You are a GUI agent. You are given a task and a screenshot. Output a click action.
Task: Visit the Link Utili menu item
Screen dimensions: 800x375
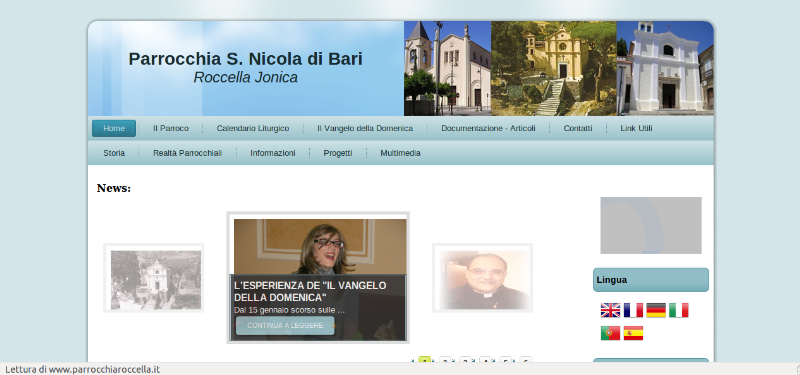coord(636,129)
